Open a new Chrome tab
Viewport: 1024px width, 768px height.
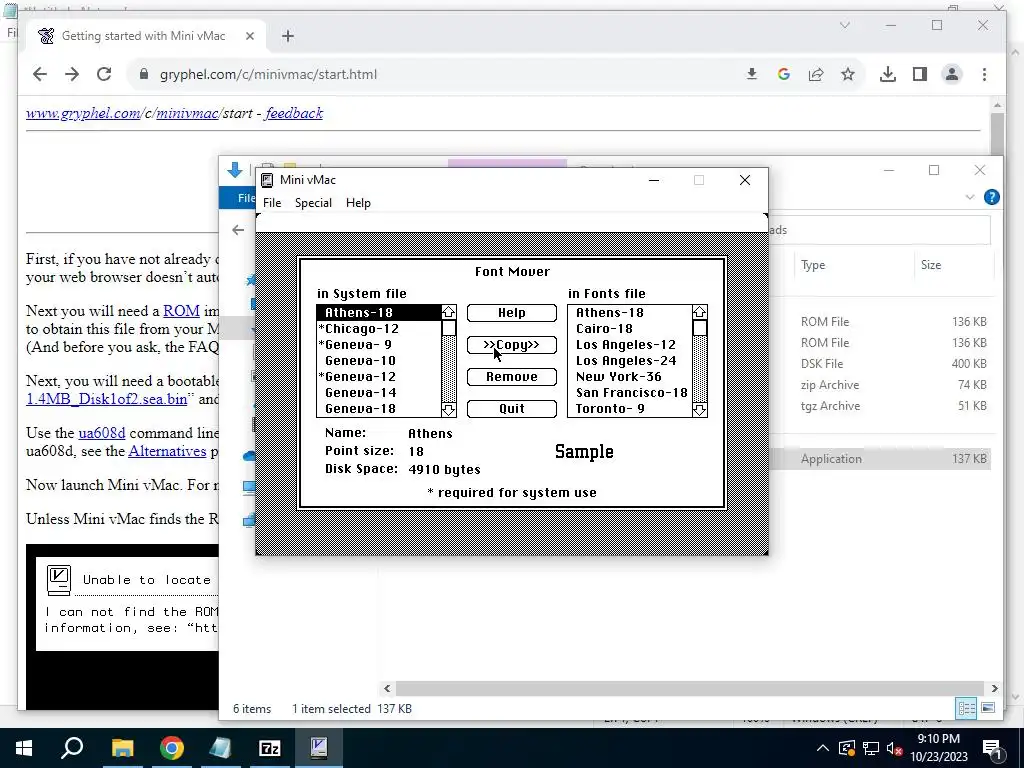coord(288,37)
